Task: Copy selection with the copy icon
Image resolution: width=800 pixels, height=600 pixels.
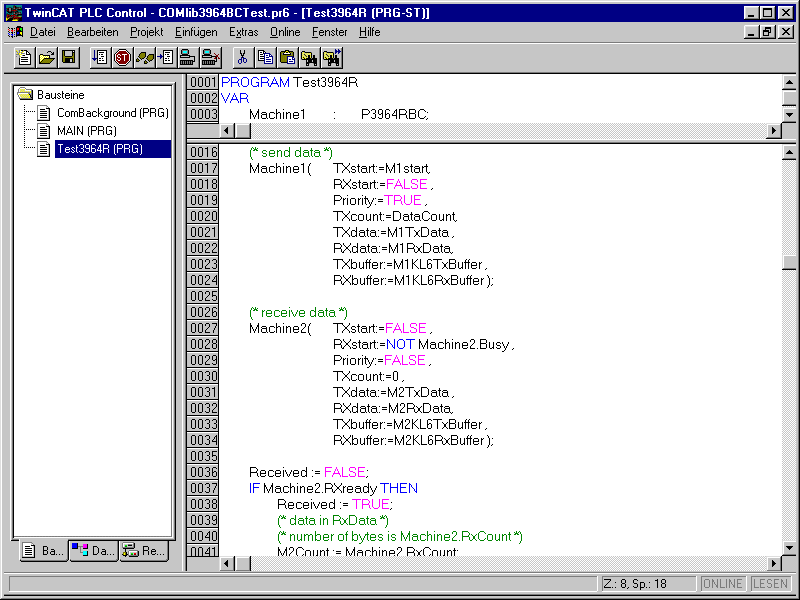Action: pyautogui.click(x=265, y=58)
